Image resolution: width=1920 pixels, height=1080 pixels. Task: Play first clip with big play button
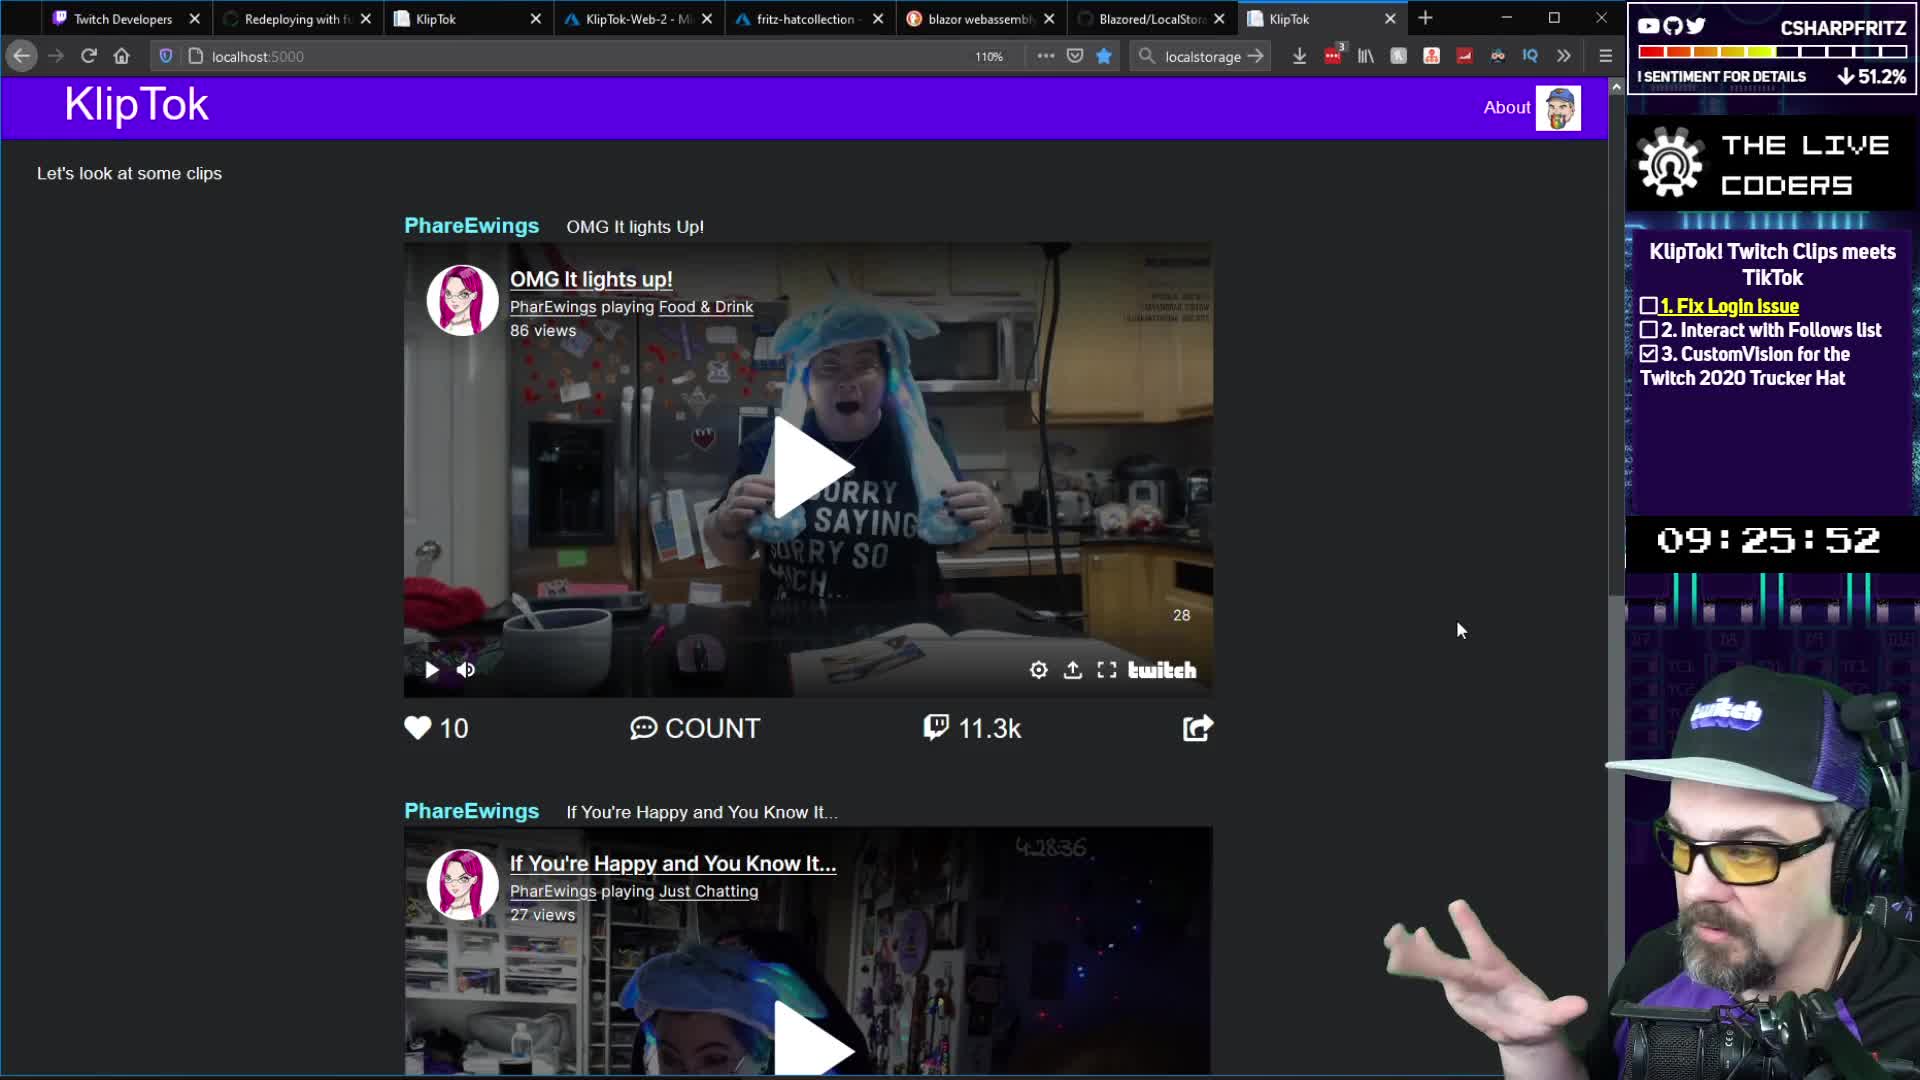click(x=813, y=468)
